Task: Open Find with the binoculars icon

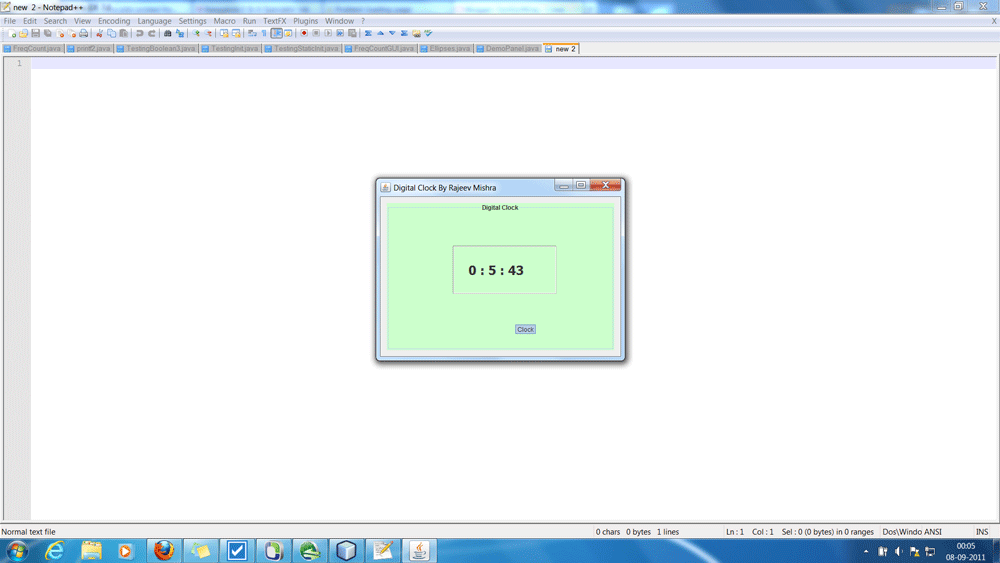Action: pos(168,33)
